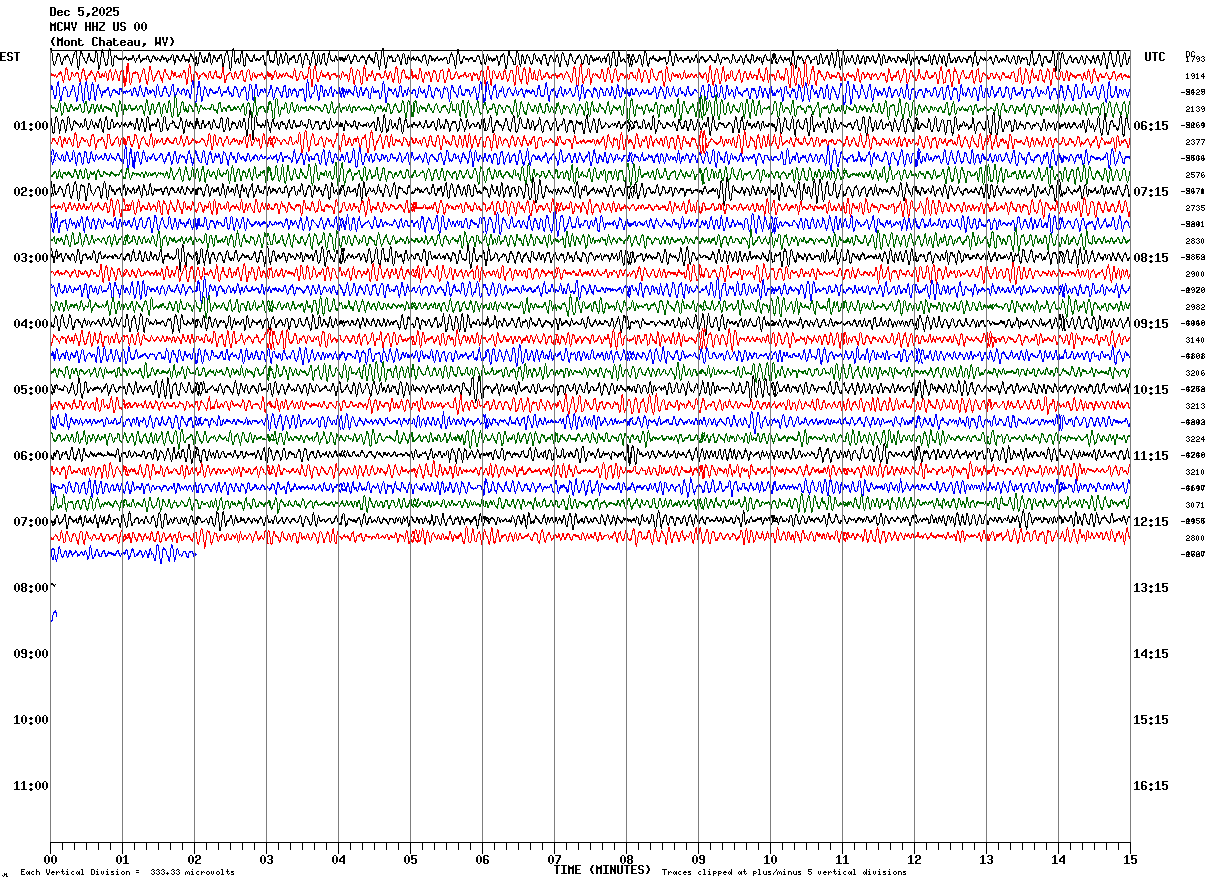Click the UTC column header
This screenshot has height=886, width=1210.
(1155, 57)
